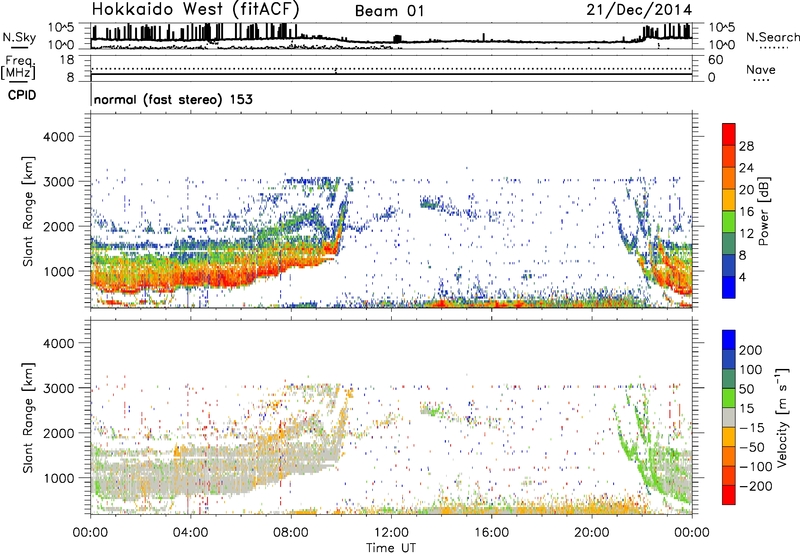The image size is (800, 554).
Task: Click the "4000" tick of velocity panel
Action: click(58, 343)
